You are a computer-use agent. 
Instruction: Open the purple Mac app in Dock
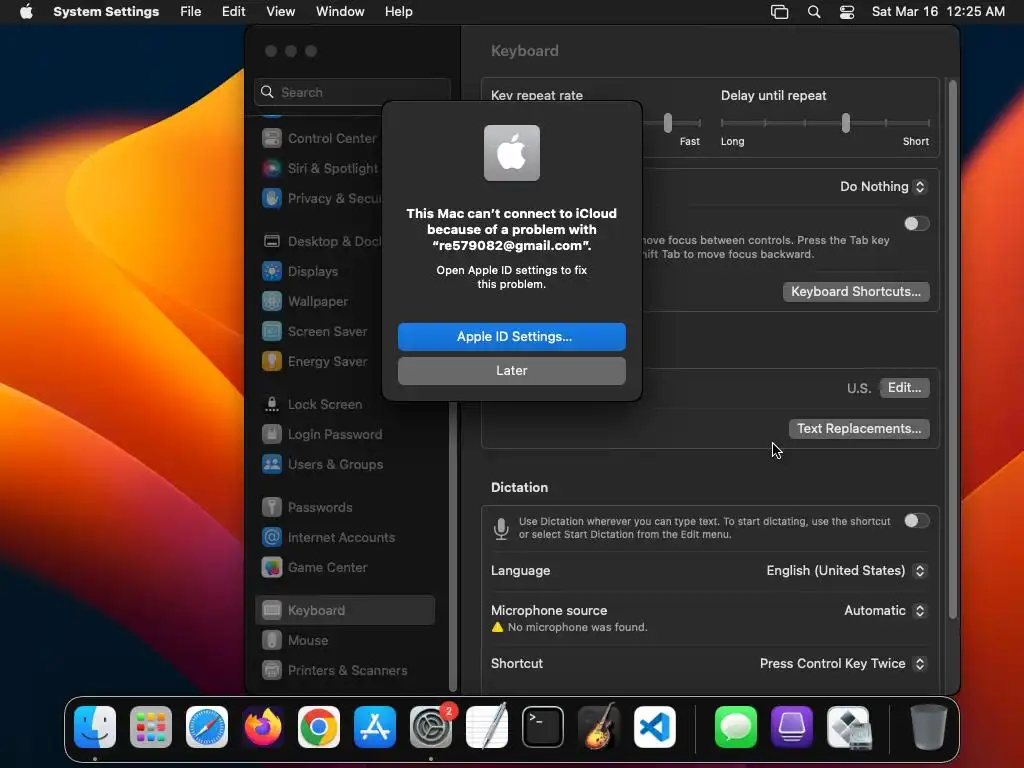[792, 727]
